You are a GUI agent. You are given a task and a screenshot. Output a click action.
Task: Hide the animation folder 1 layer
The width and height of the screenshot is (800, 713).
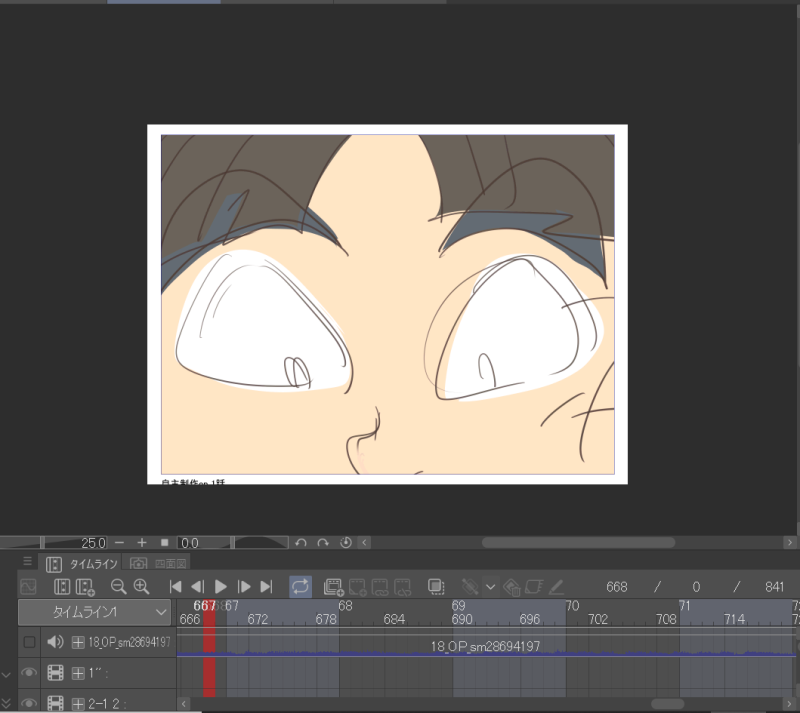point(29,674)
